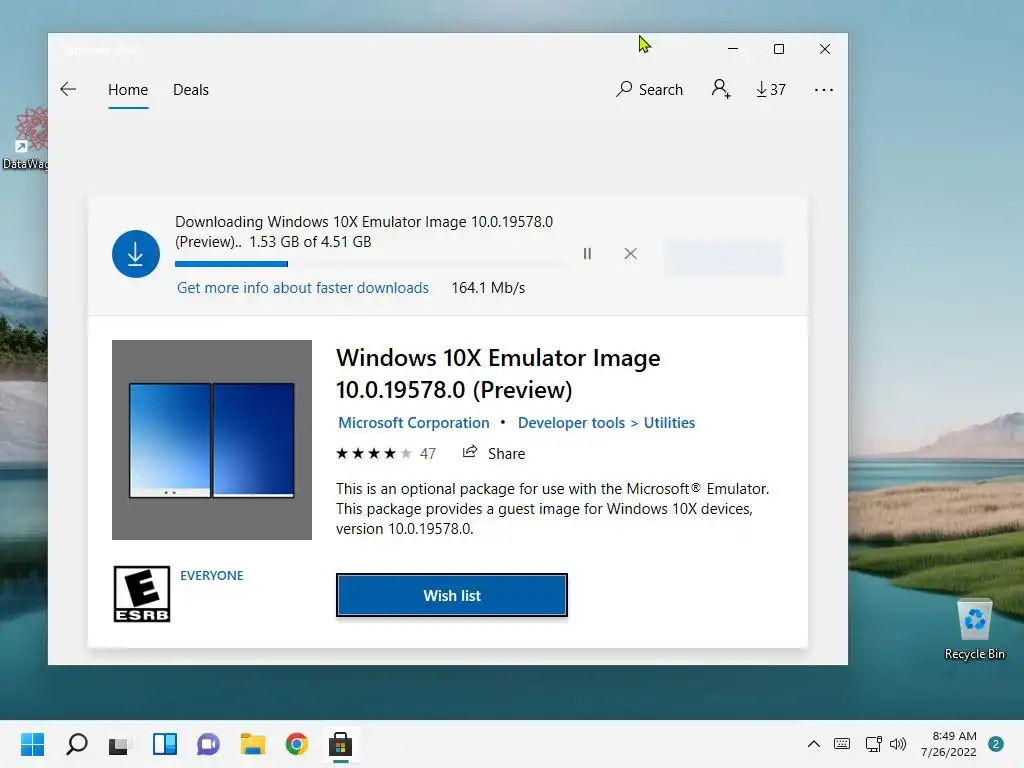Click the network tray icon
Image resolution: width=1024 pixels, height=768 pixels.
click(873, 744)
